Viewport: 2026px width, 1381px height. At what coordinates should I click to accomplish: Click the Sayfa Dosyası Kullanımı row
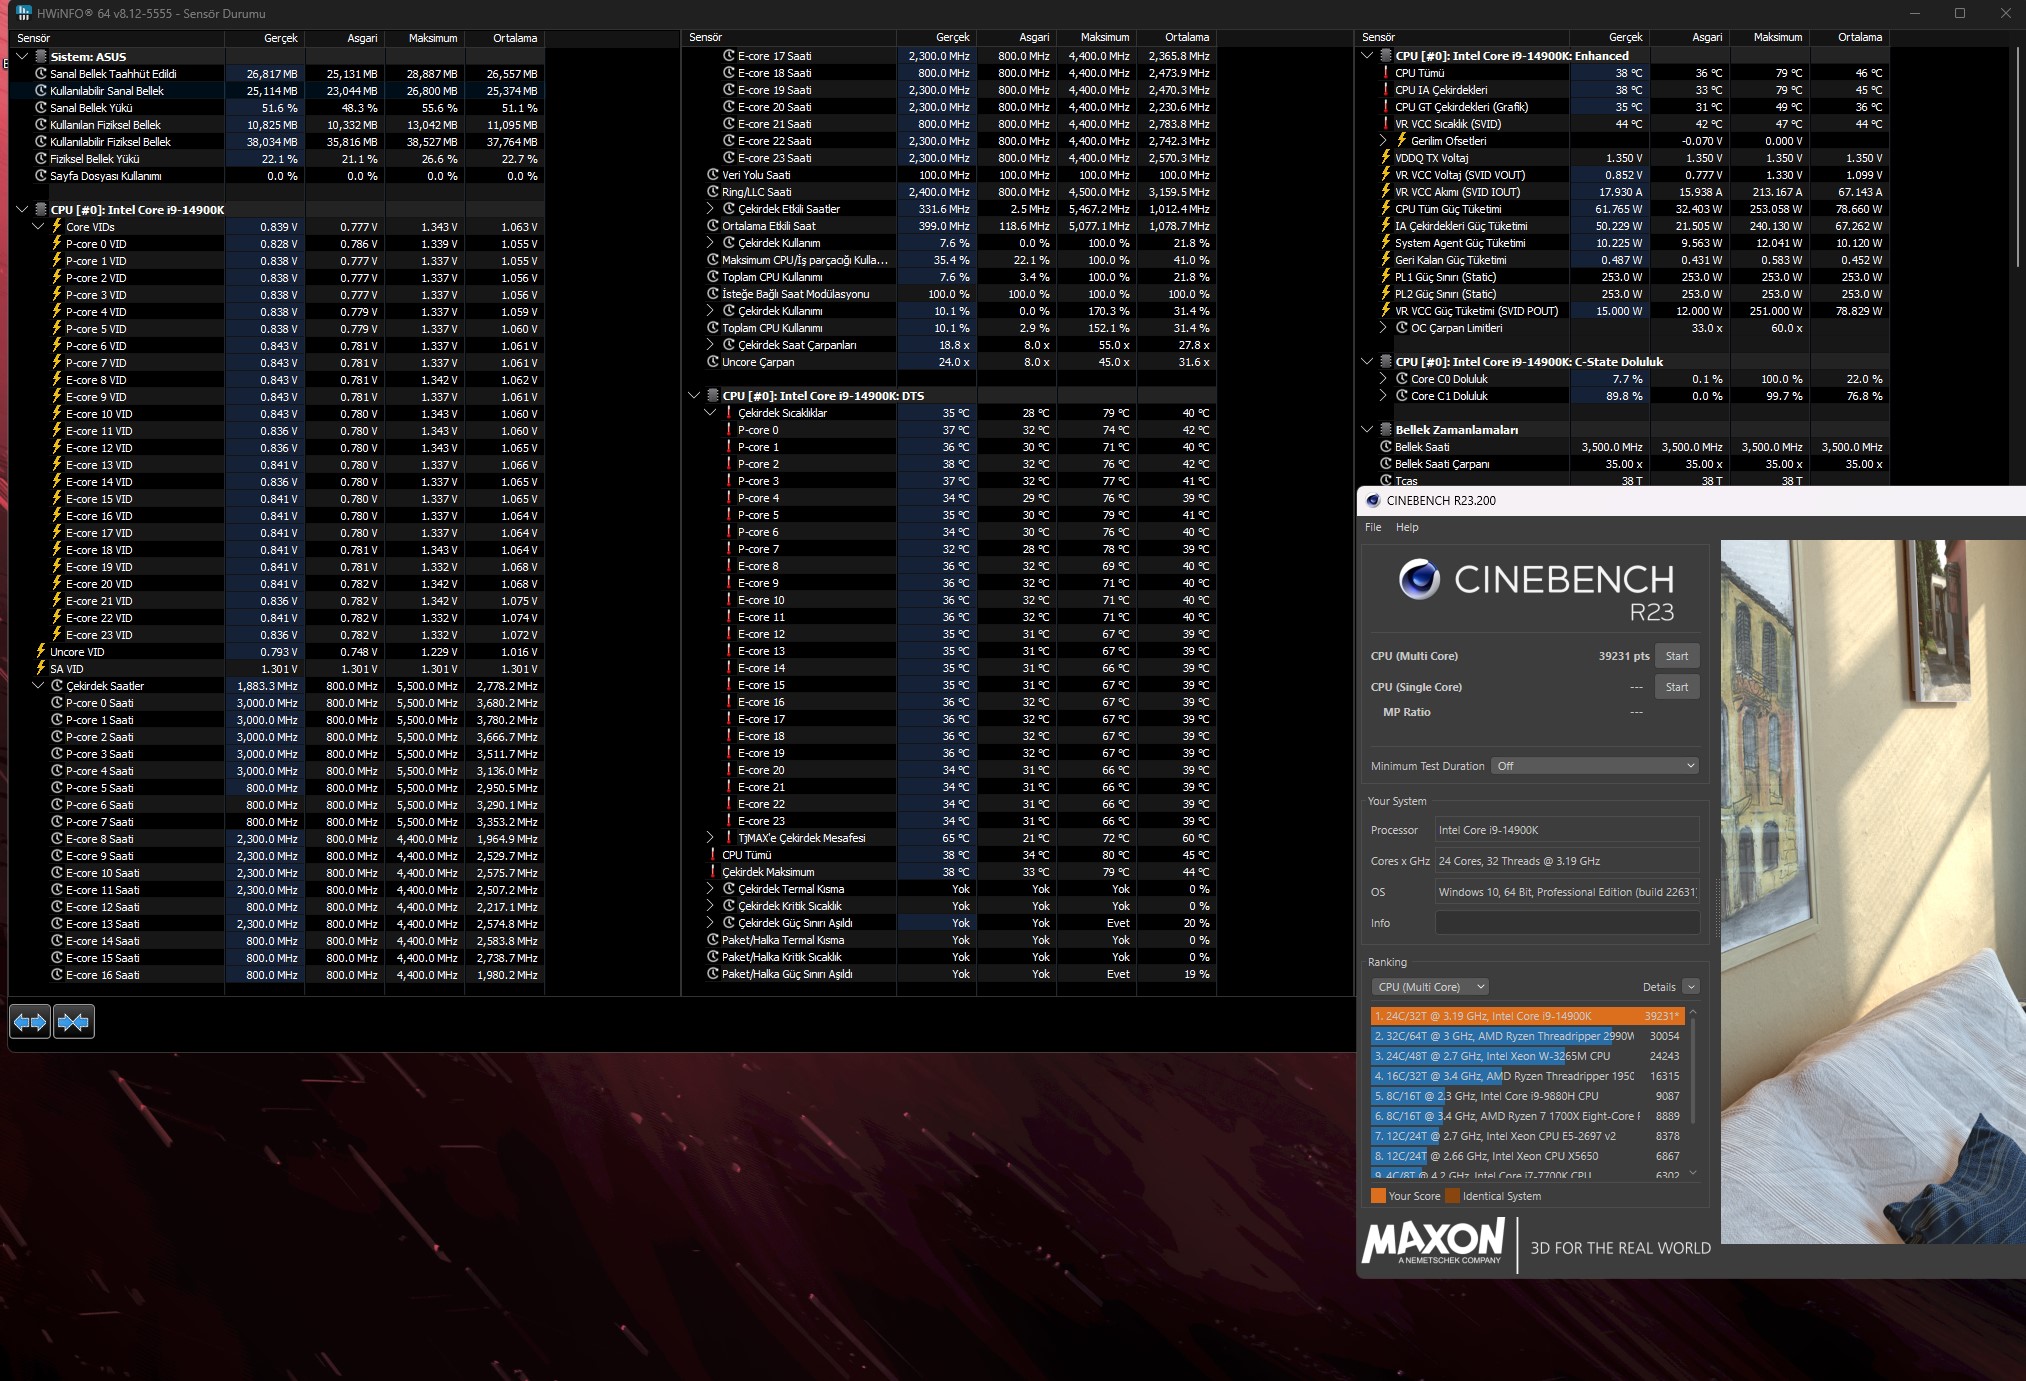pyautogui.click(x=277, y=176)
